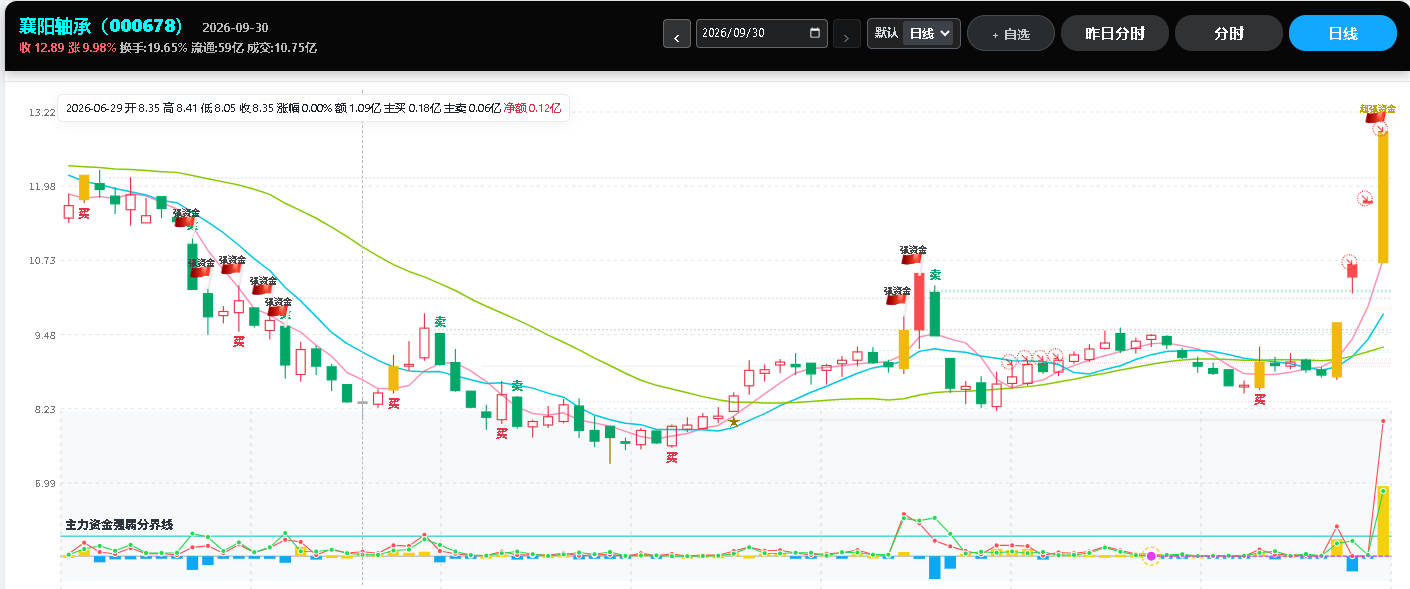Go to the previous date with the left arrow
This screenshot has width=1410, height=589.
coord(677,33)
